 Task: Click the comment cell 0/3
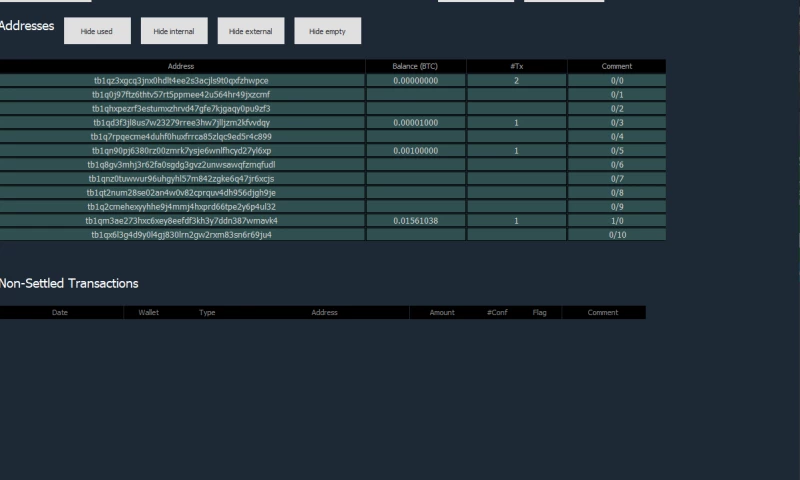tap(617, 122)
